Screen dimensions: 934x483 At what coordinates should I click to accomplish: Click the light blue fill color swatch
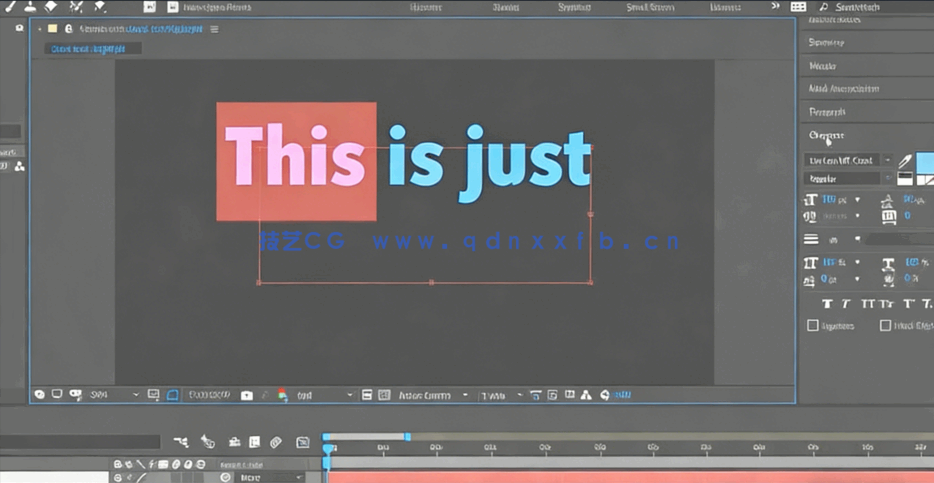click(x=925, y=162)
